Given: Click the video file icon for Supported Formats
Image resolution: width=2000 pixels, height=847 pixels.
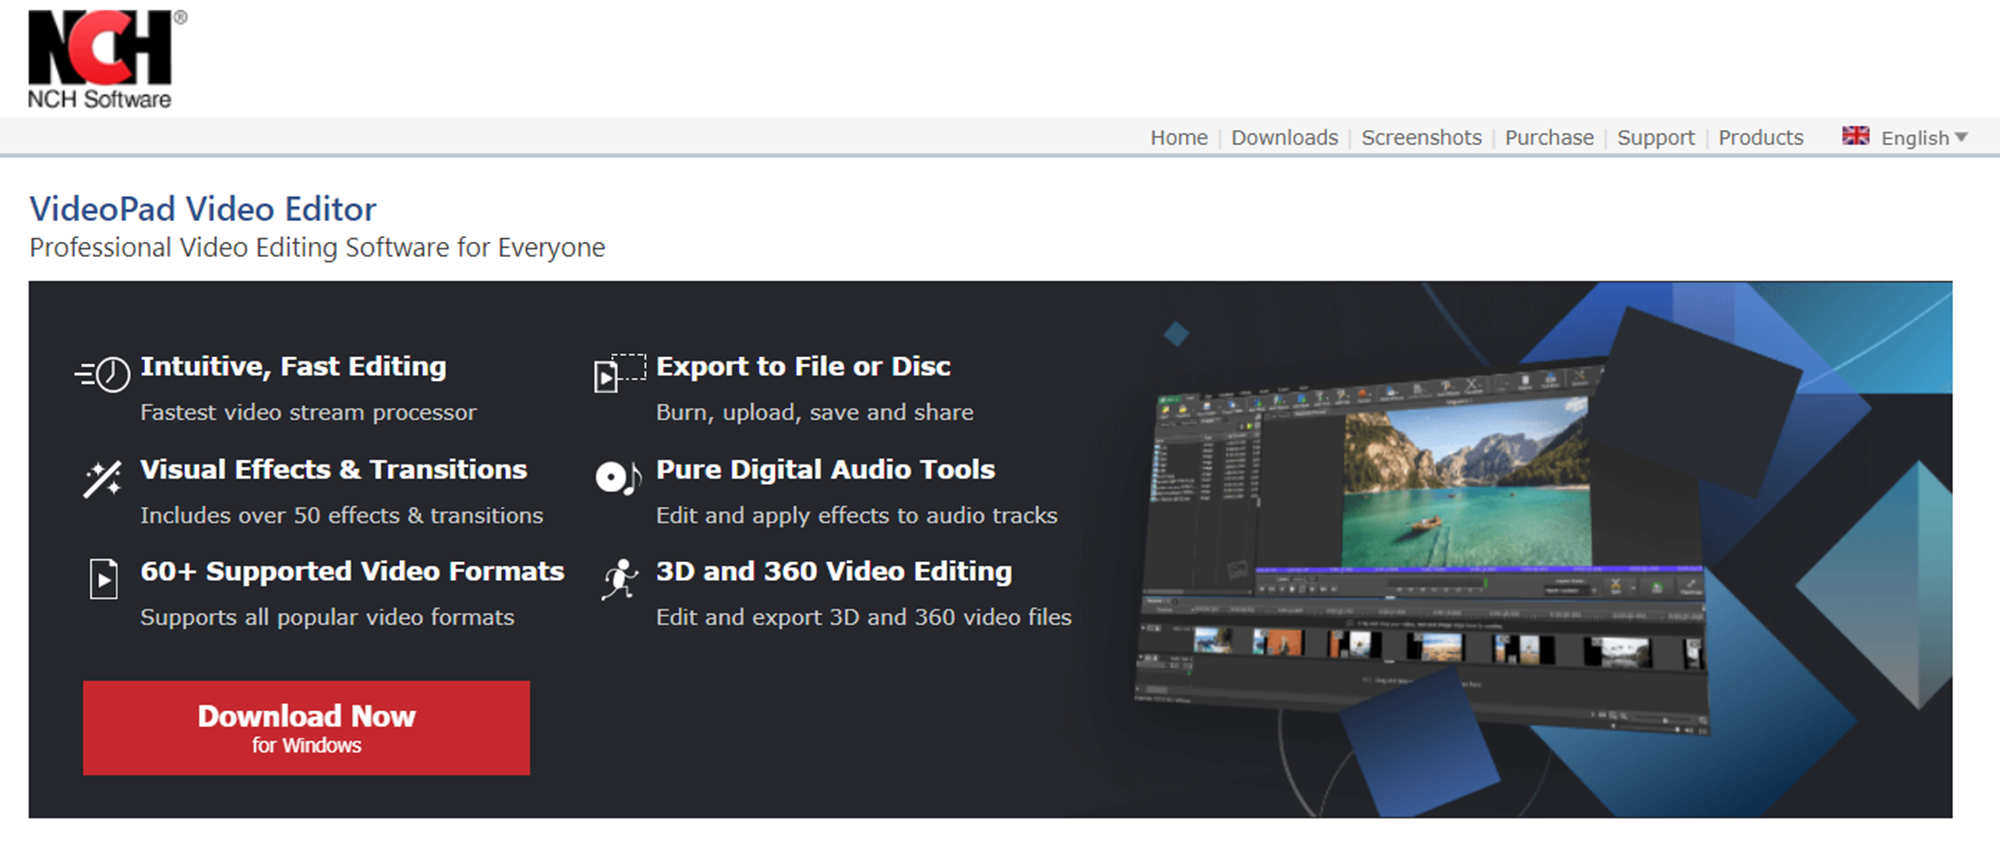Looking at the screenshot, I should pos(103,579).
